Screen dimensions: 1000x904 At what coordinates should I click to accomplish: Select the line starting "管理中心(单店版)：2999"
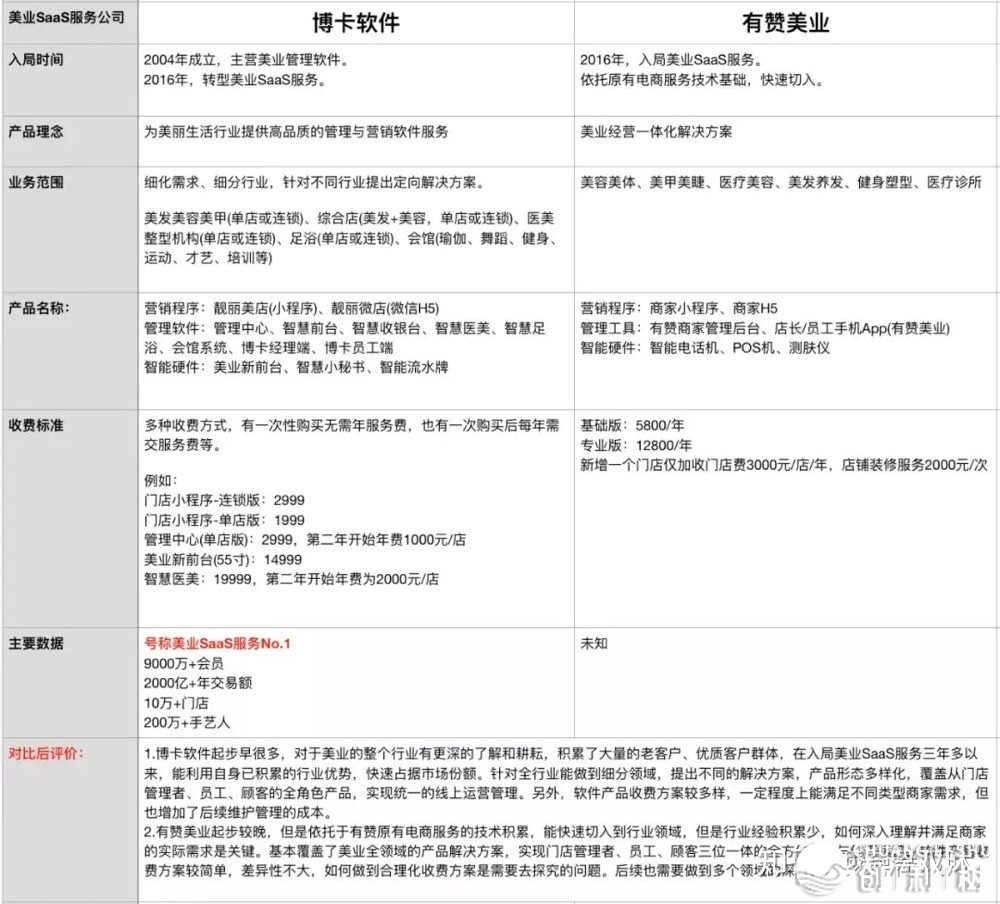[x=305, y=540]
